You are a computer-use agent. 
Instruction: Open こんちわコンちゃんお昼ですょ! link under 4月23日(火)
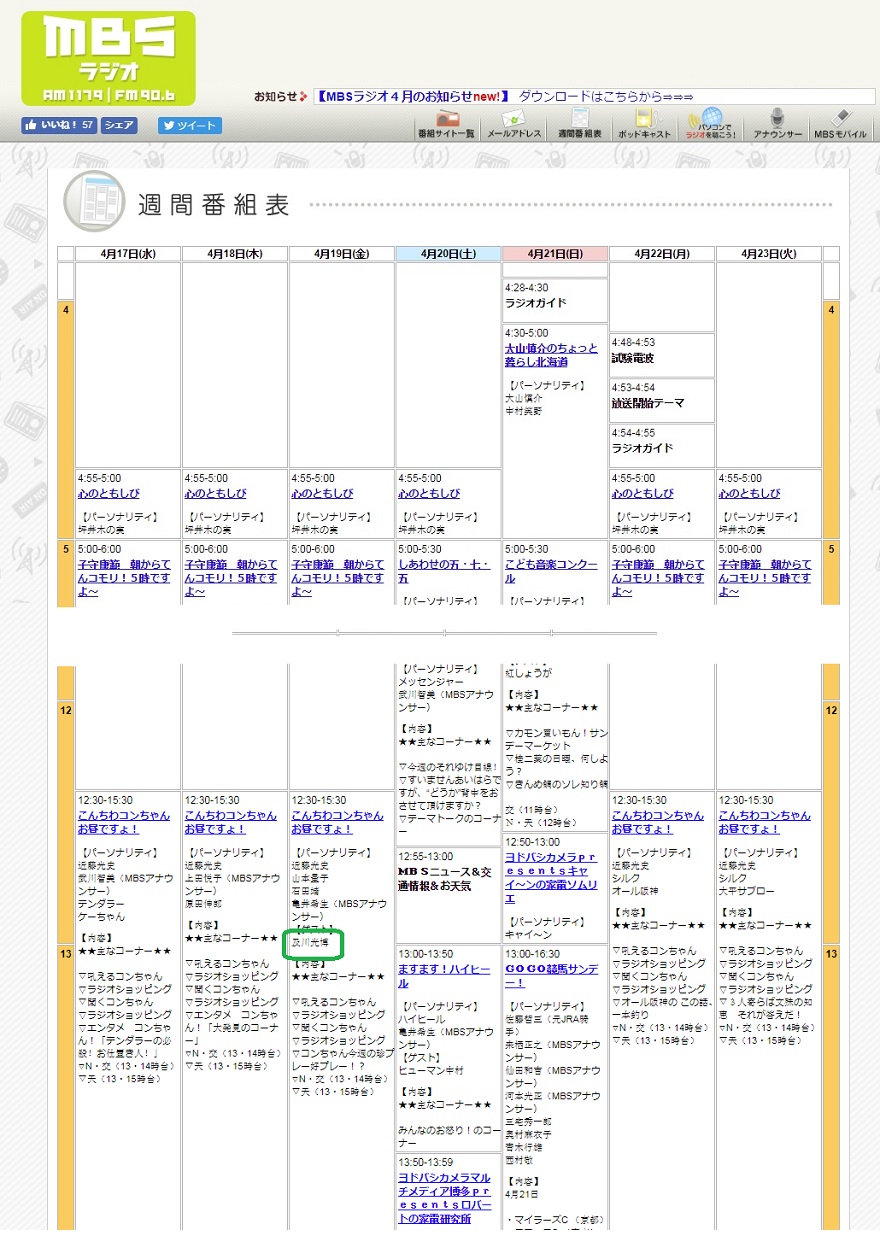click(x=764, y=822)
